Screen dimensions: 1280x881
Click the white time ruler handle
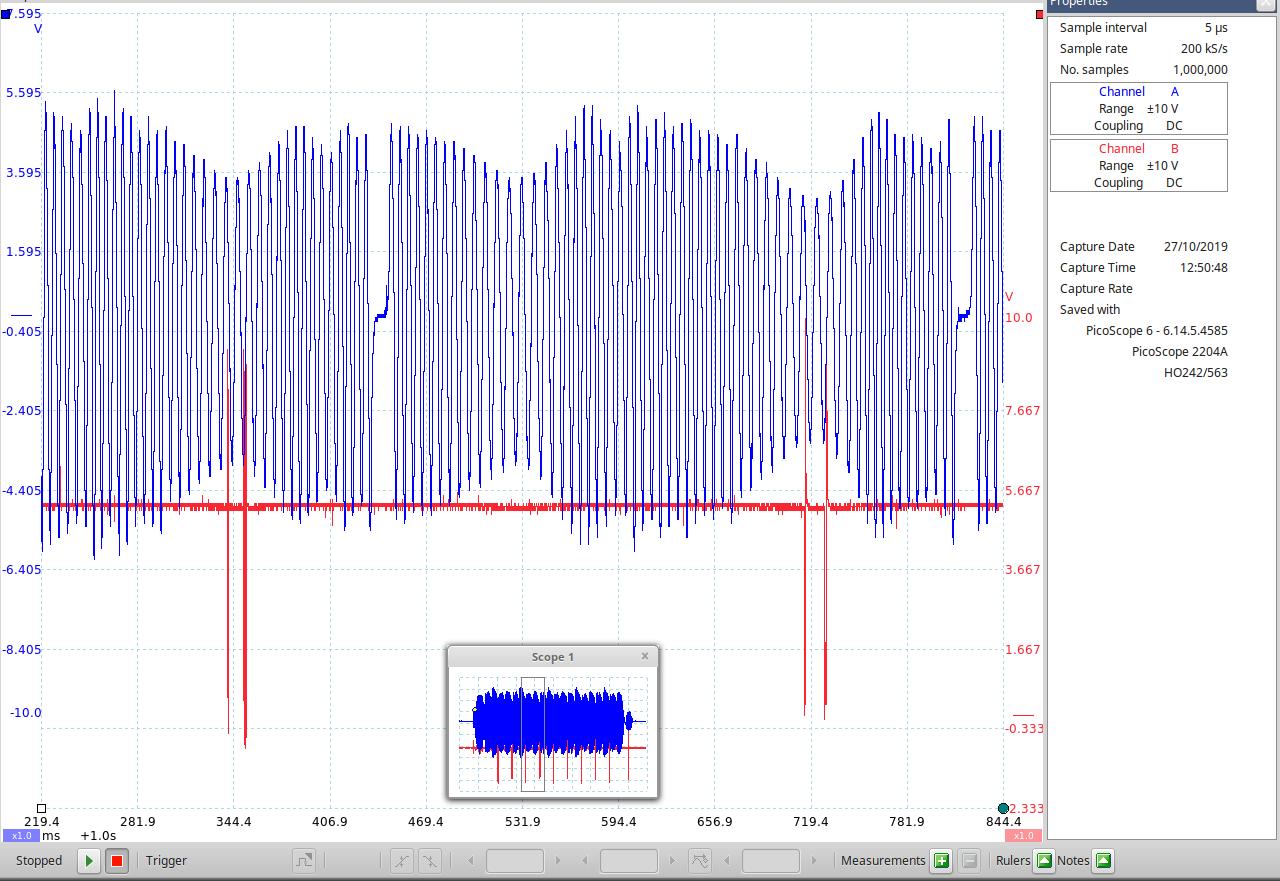coord(41,808)
